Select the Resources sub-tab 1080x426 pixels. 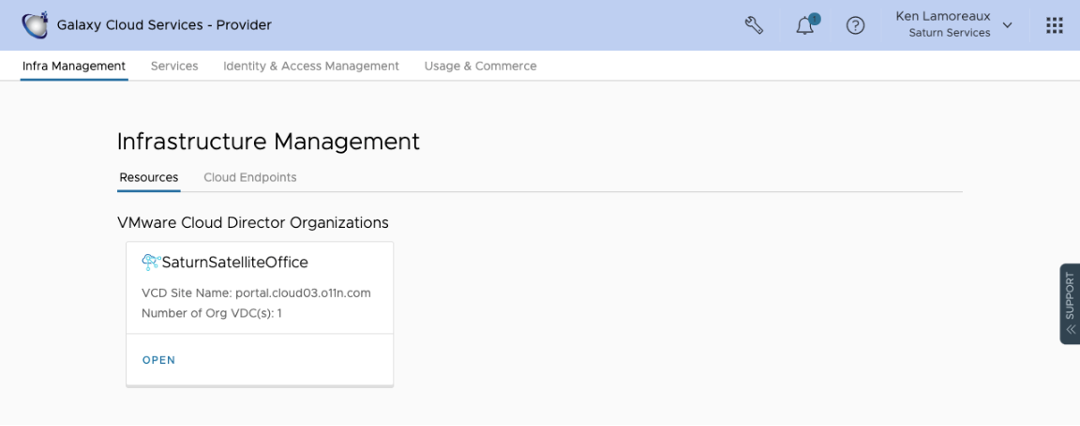click(x=149, y=177)
